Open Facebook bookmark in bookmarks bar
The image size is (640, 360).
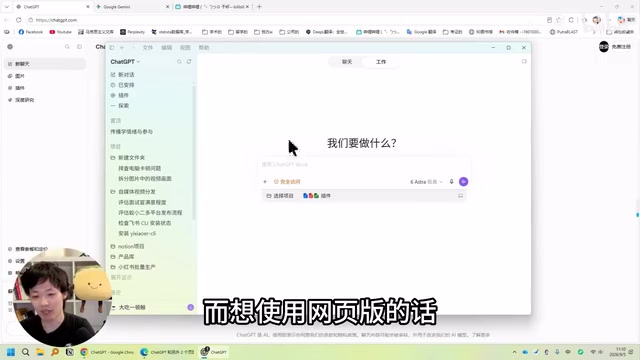coord(31,32)
